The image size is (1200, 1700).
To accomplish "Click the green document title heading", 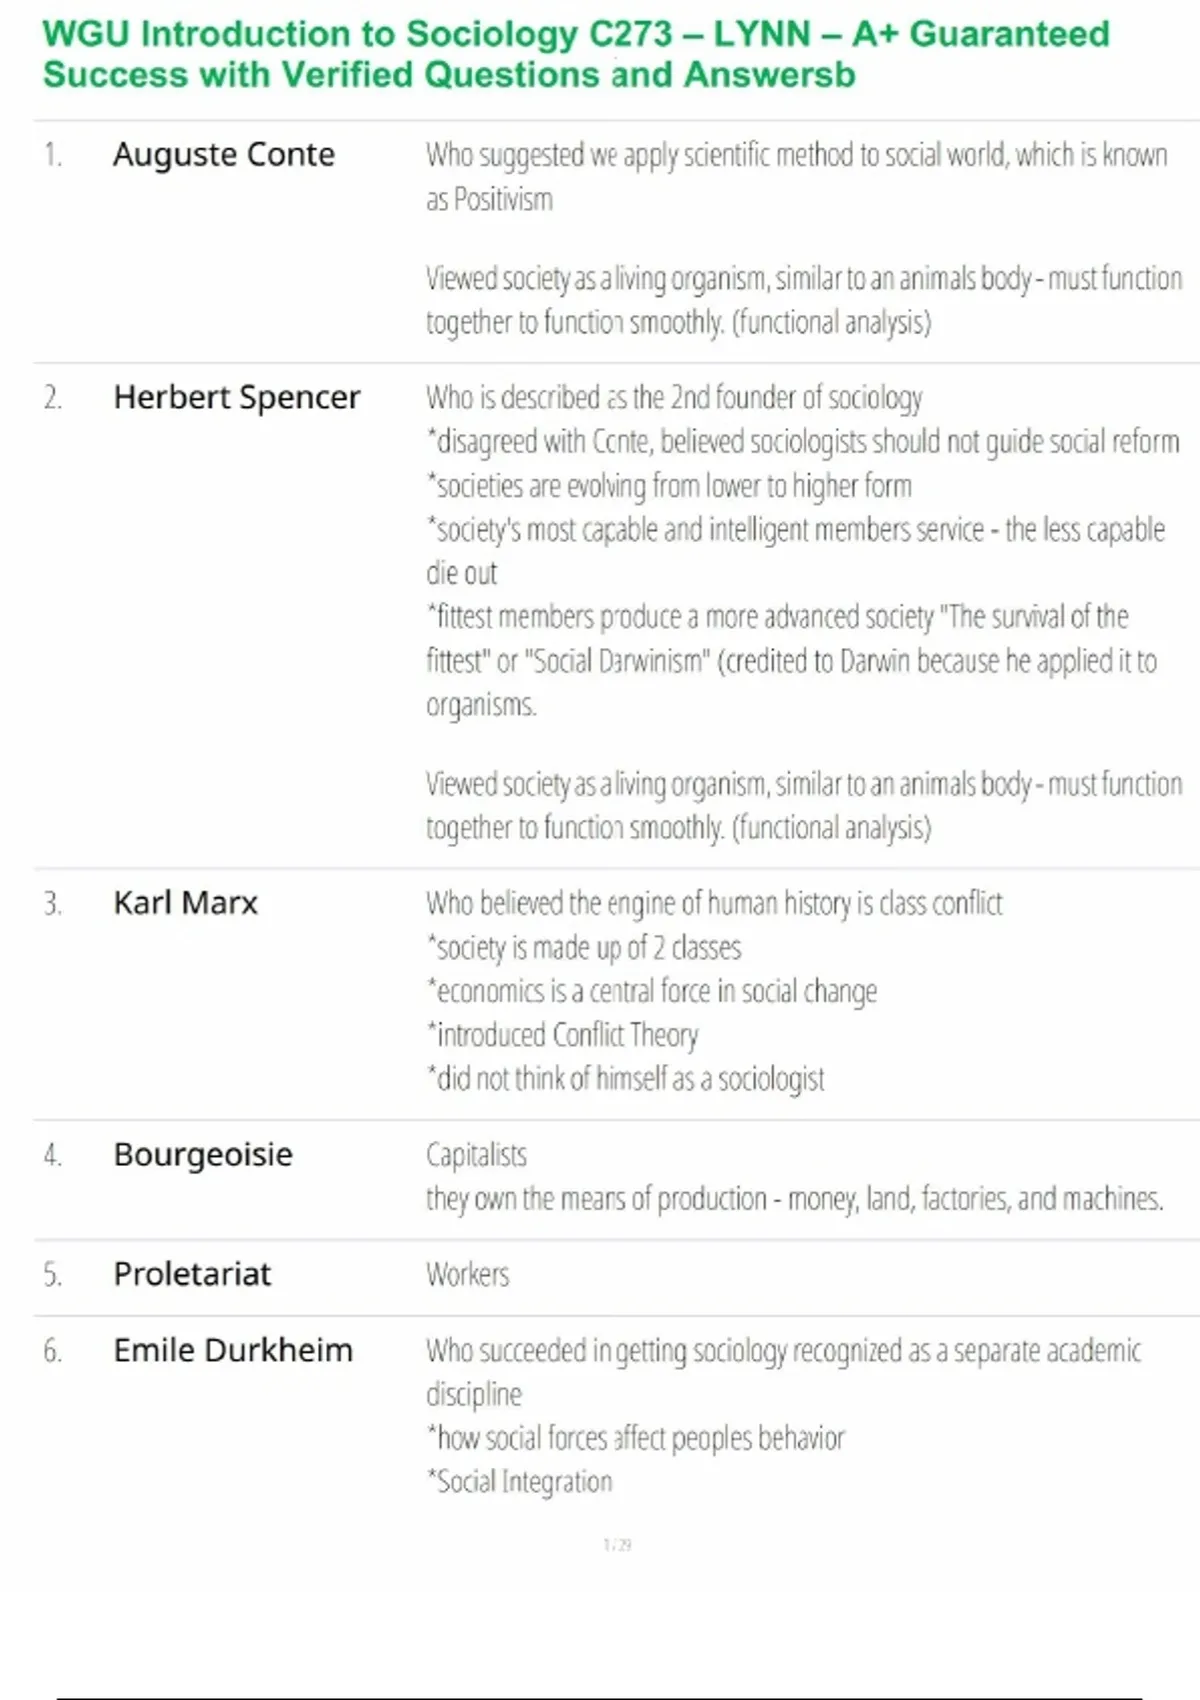I will pyautogui.click(x=576, y=54).
